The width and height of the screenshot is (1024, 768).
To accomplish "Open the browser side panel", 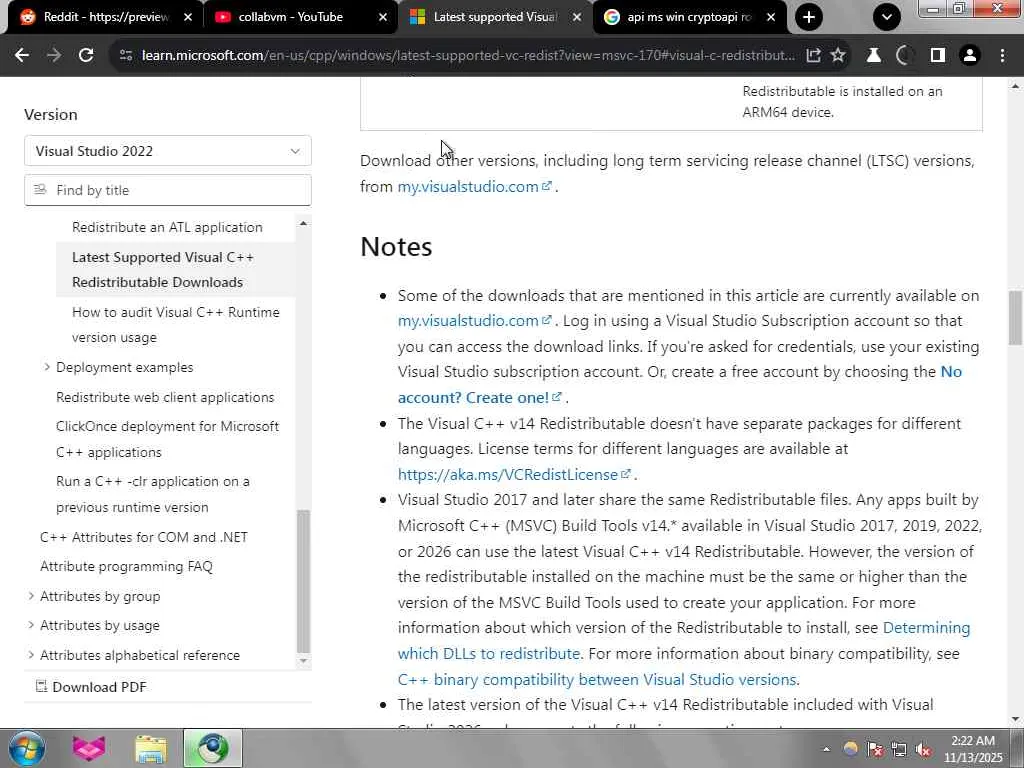I will tap(938, 56).
